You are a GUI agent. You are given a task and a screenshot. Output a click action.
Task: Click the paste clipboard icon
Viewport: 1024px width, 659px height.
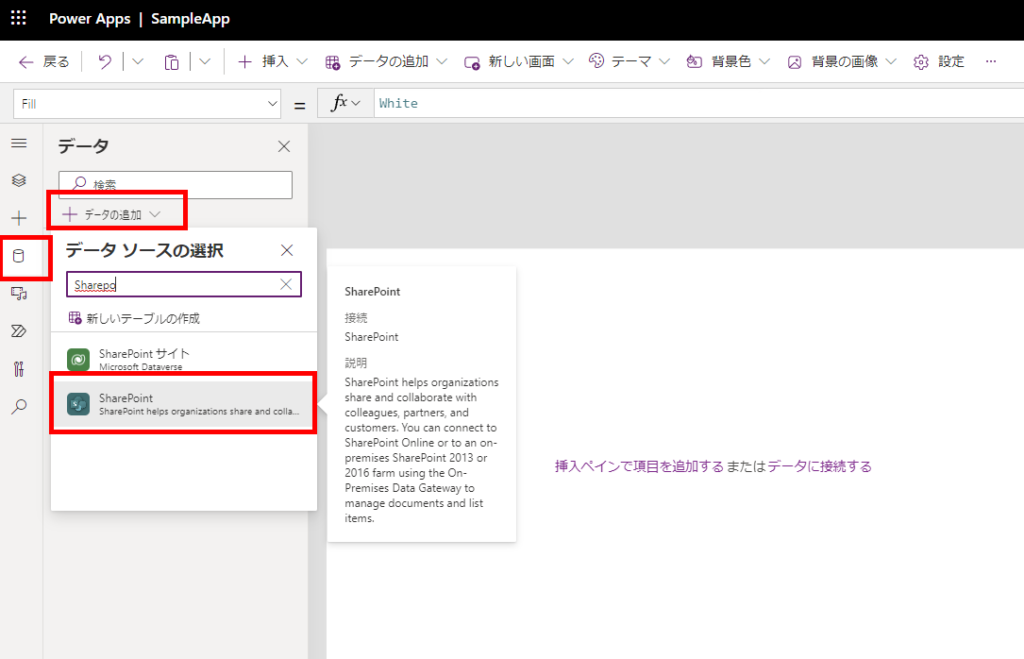[x=171, y=62]
